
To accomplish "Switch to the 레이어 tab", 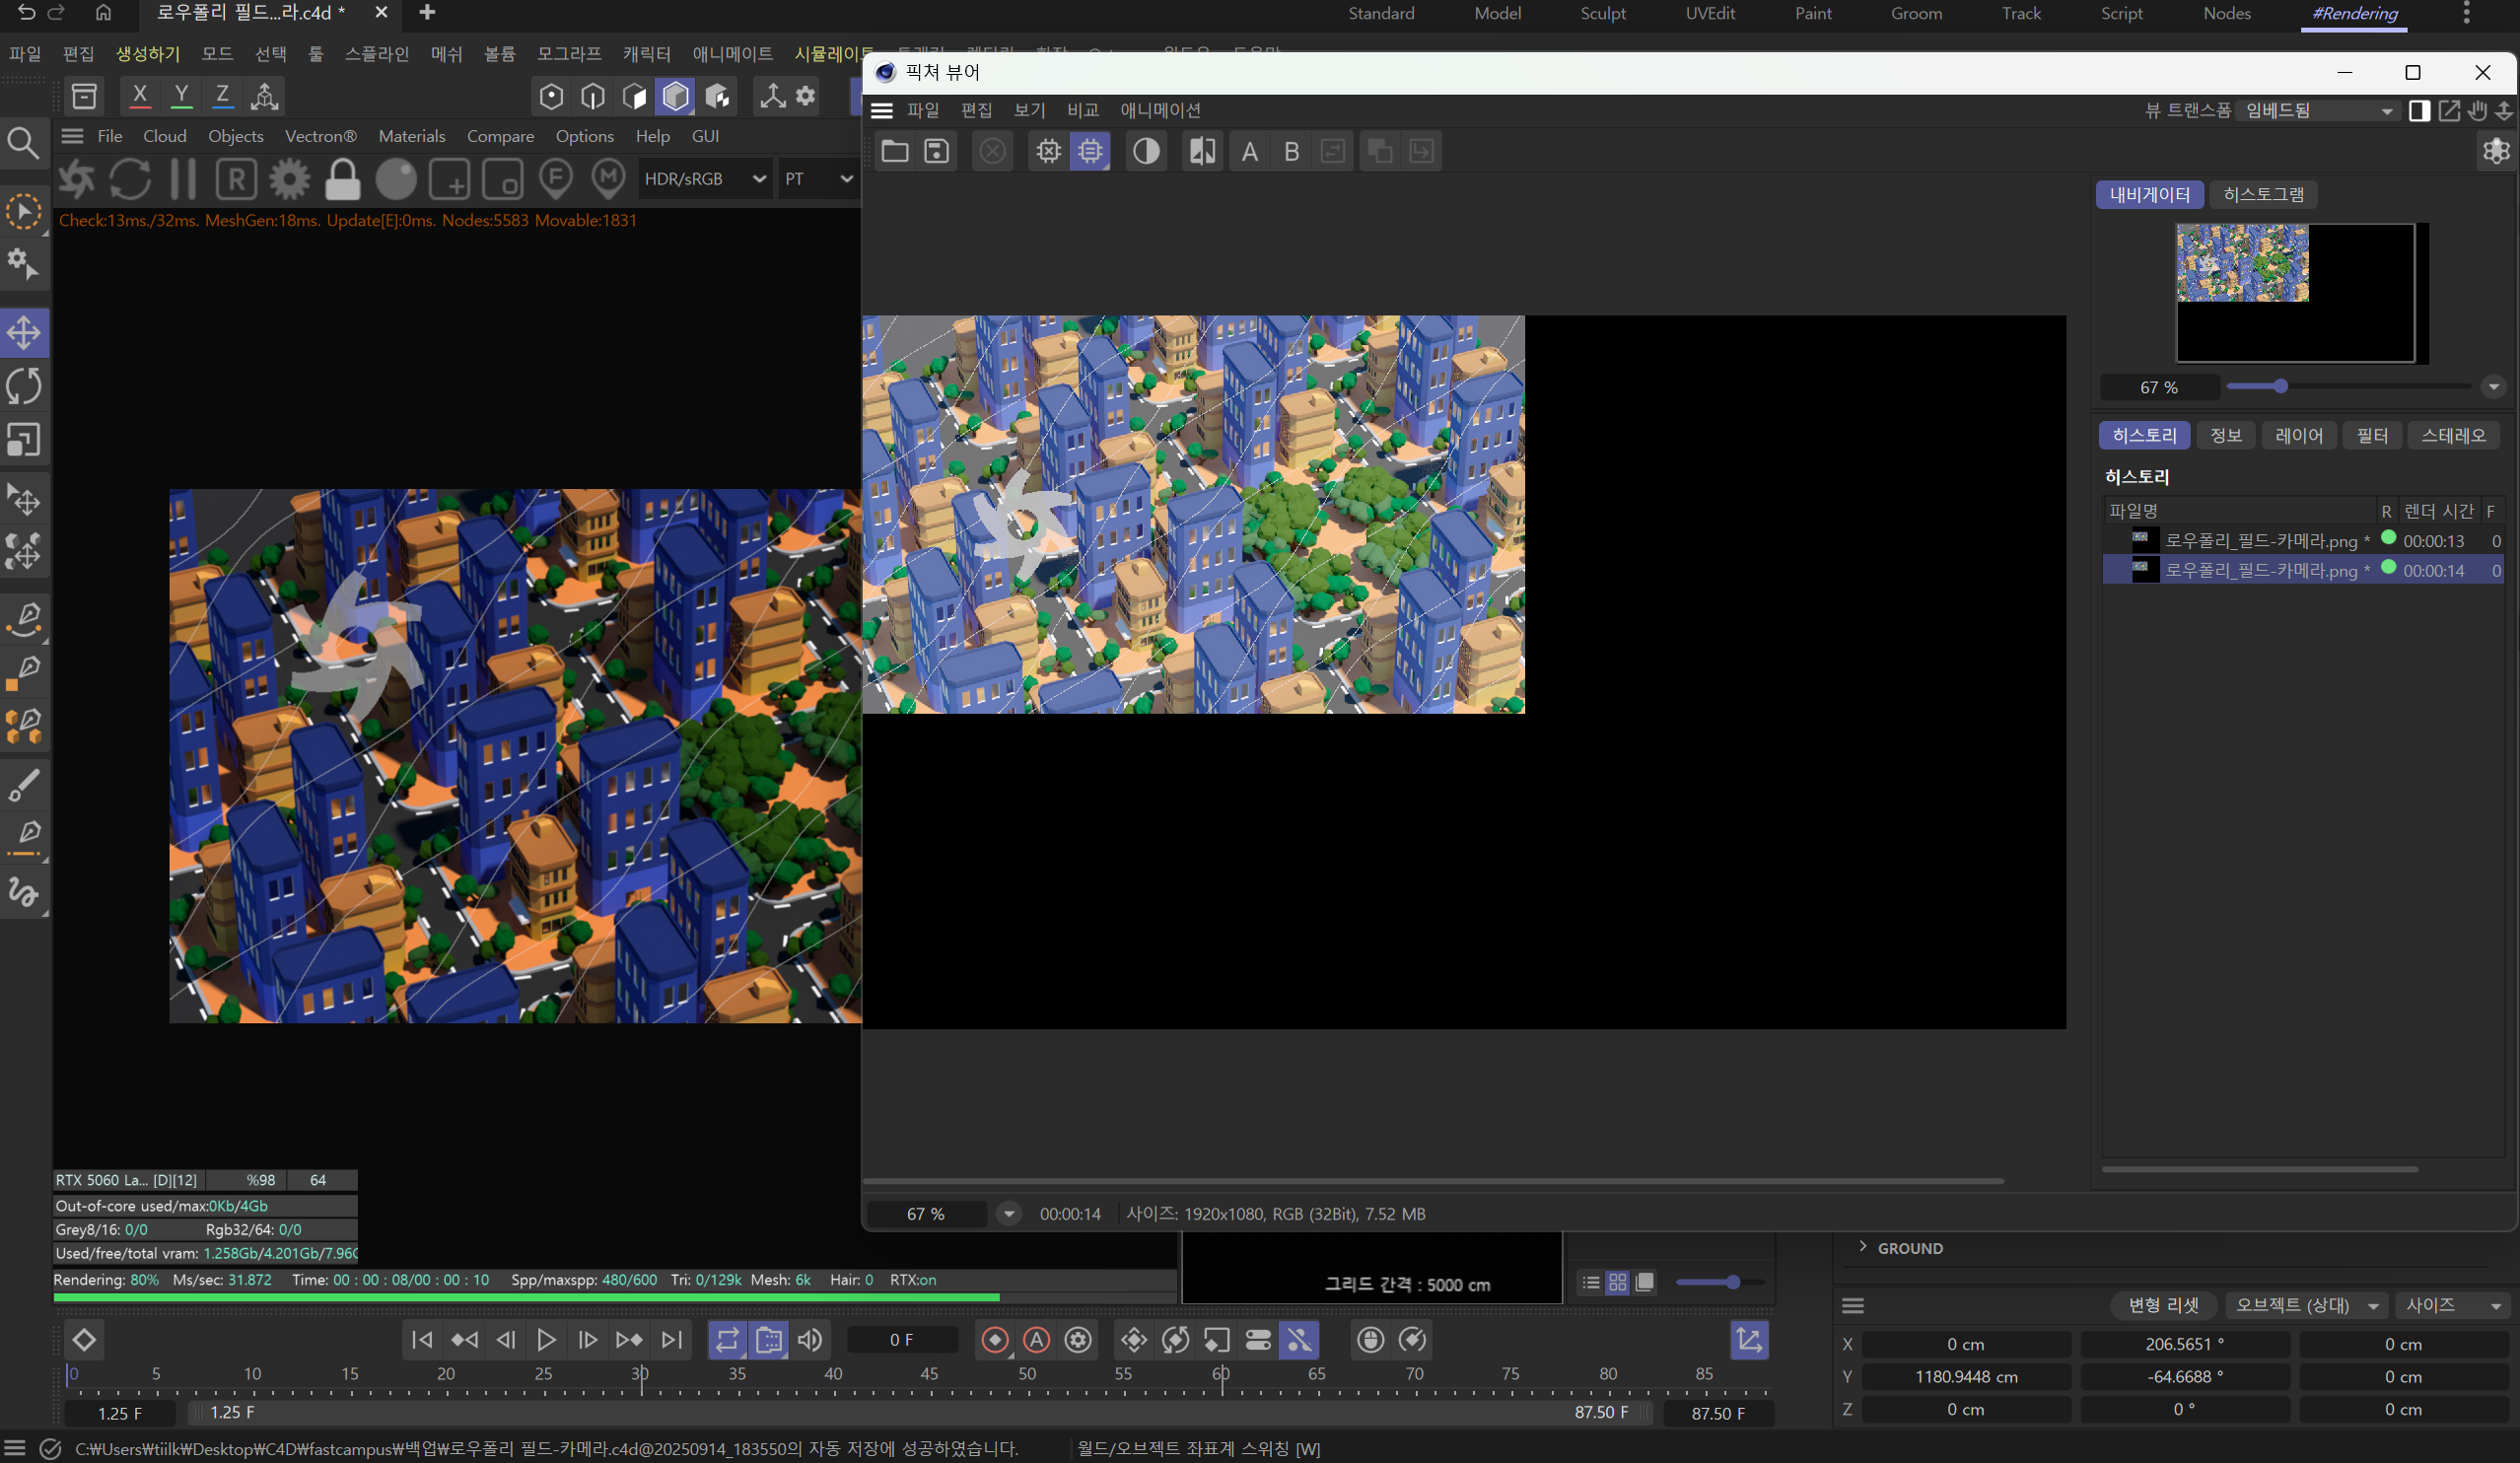I will (2298, 435).
